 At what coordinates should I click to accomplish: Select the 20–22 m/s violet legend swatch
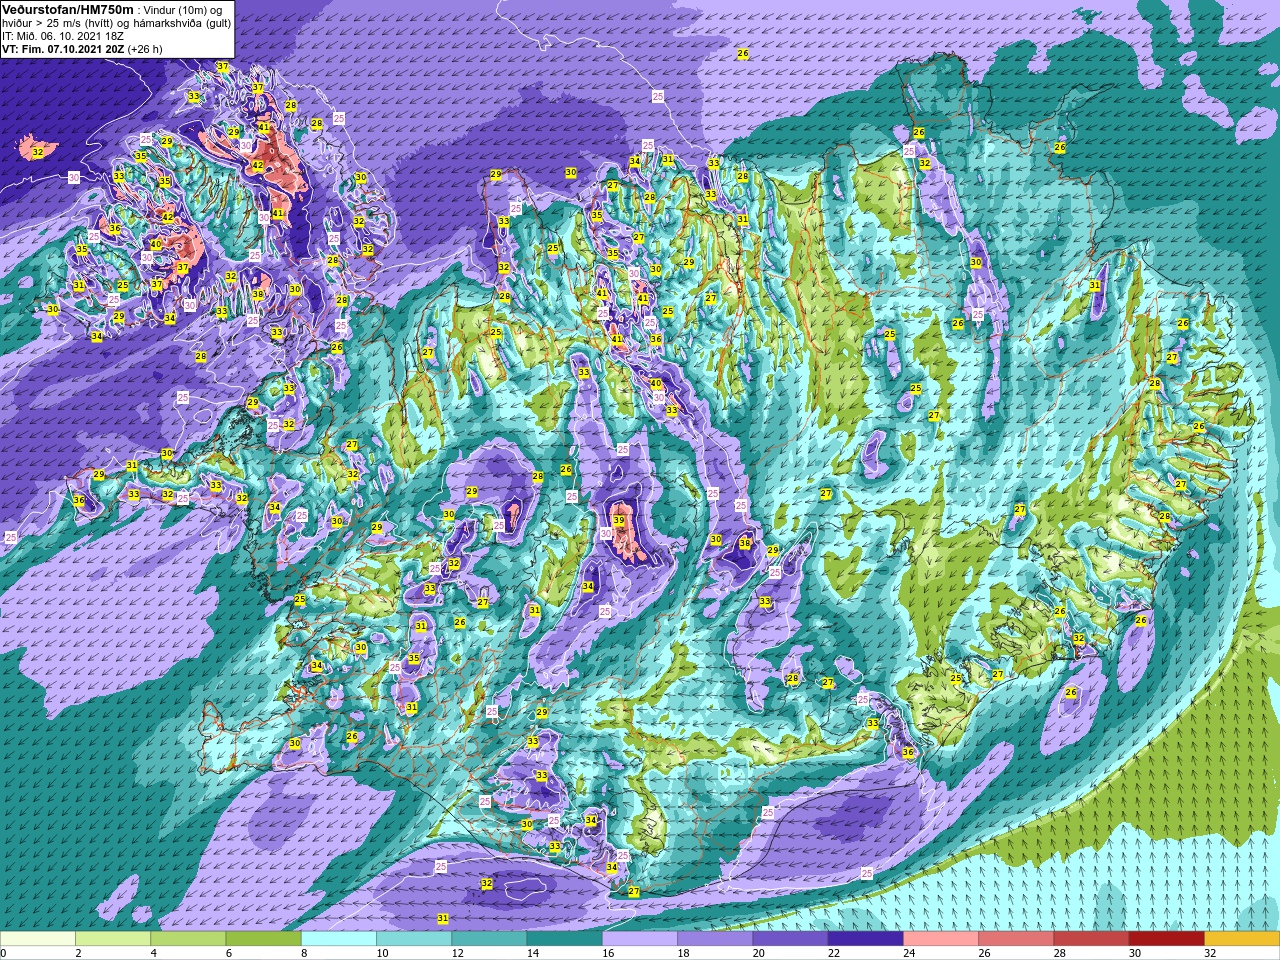(x=790, y=939)
